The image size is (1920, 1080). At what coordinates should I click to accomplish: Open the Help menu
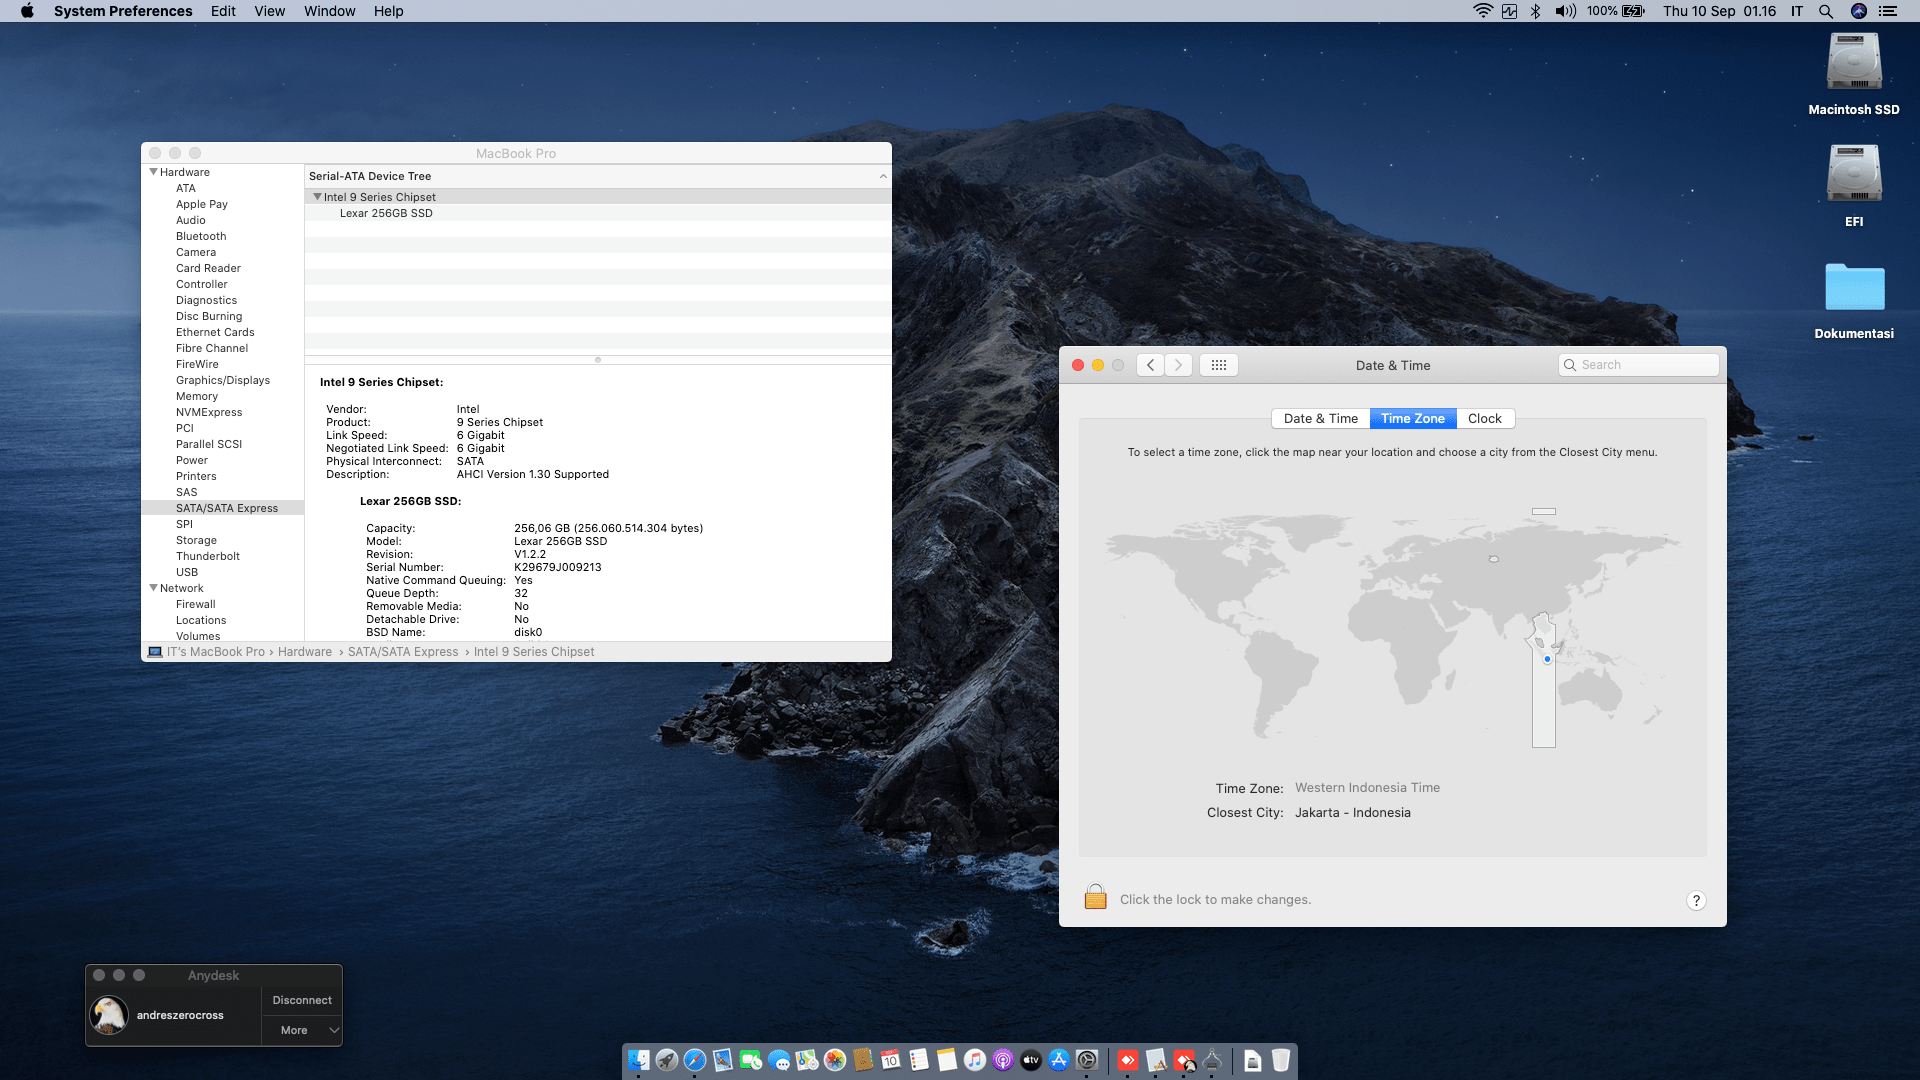click(x=389, y=11)
